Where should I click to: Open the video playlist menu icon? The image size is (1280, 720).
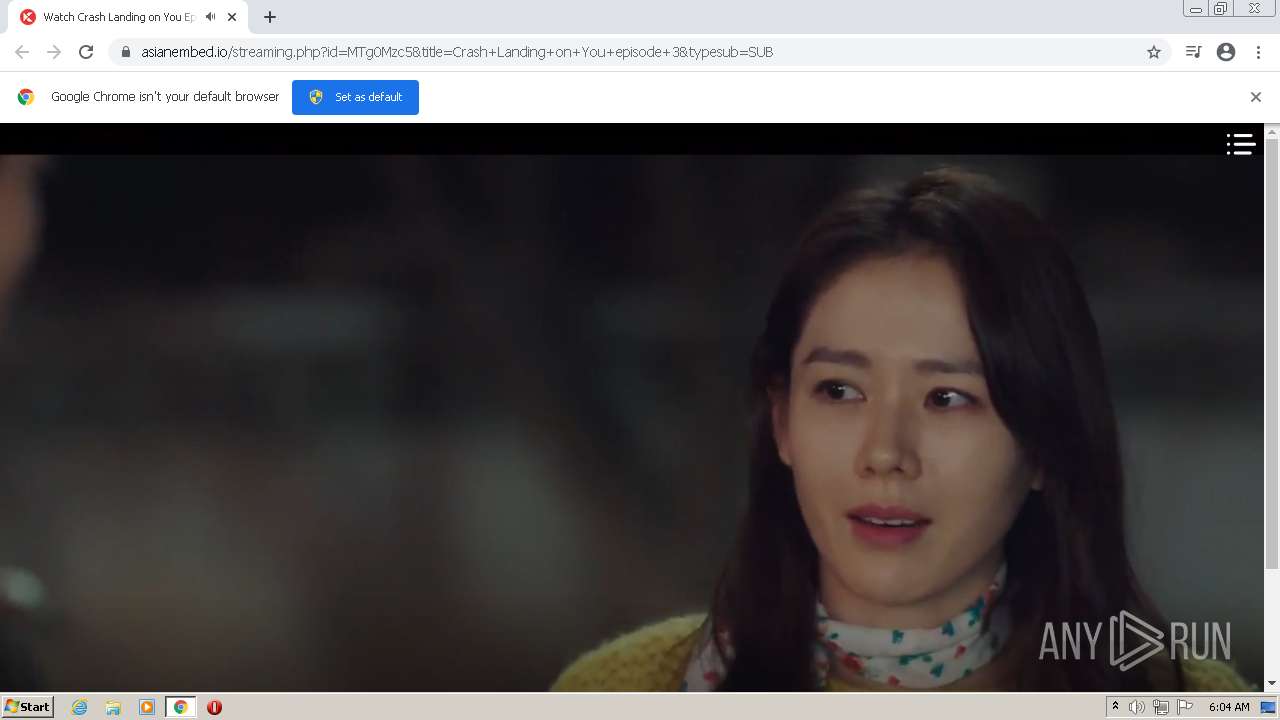[x=1241, y=145]
